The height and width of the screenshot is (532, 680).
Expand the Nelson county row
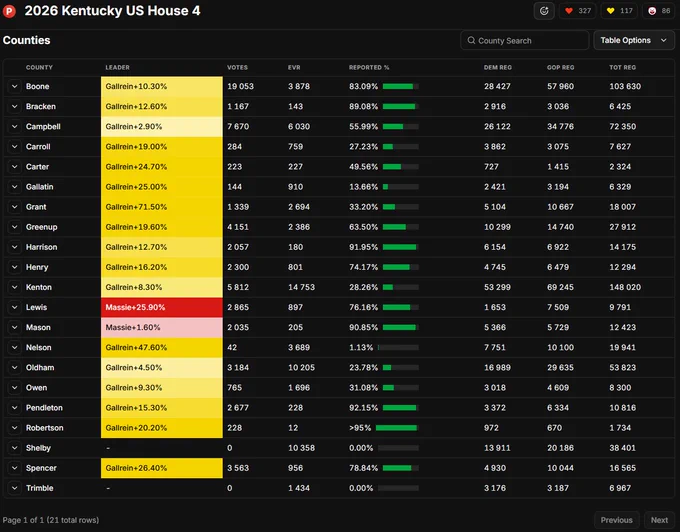click(x=14, y=347)
